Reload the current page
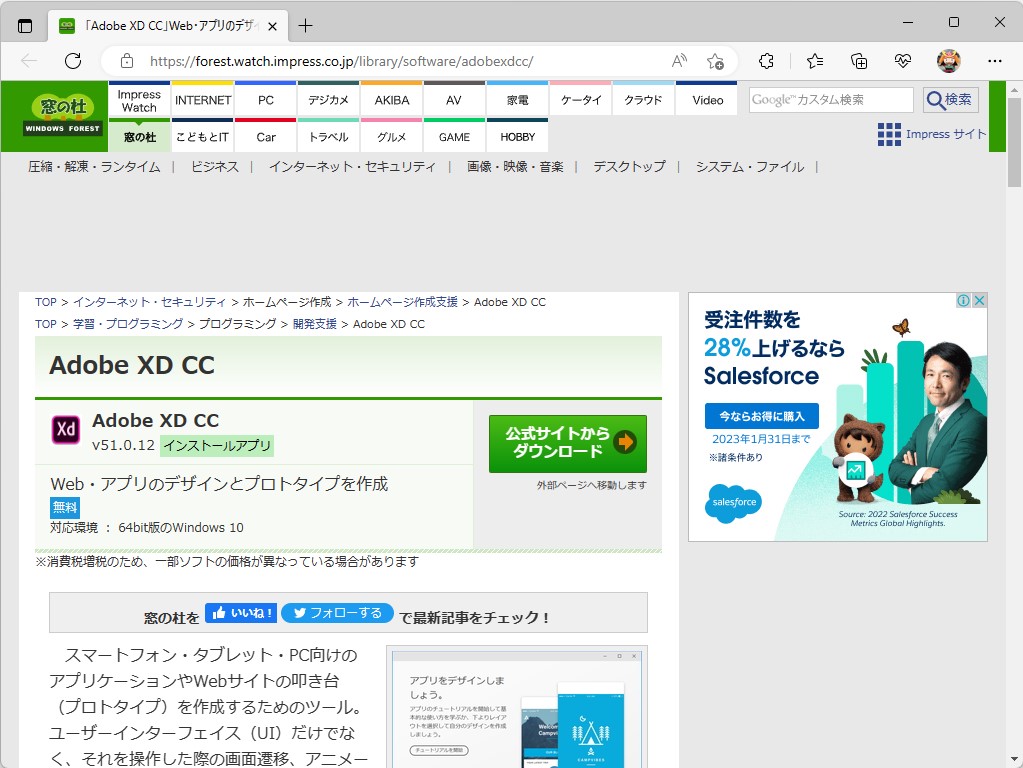 coord(73,61)
